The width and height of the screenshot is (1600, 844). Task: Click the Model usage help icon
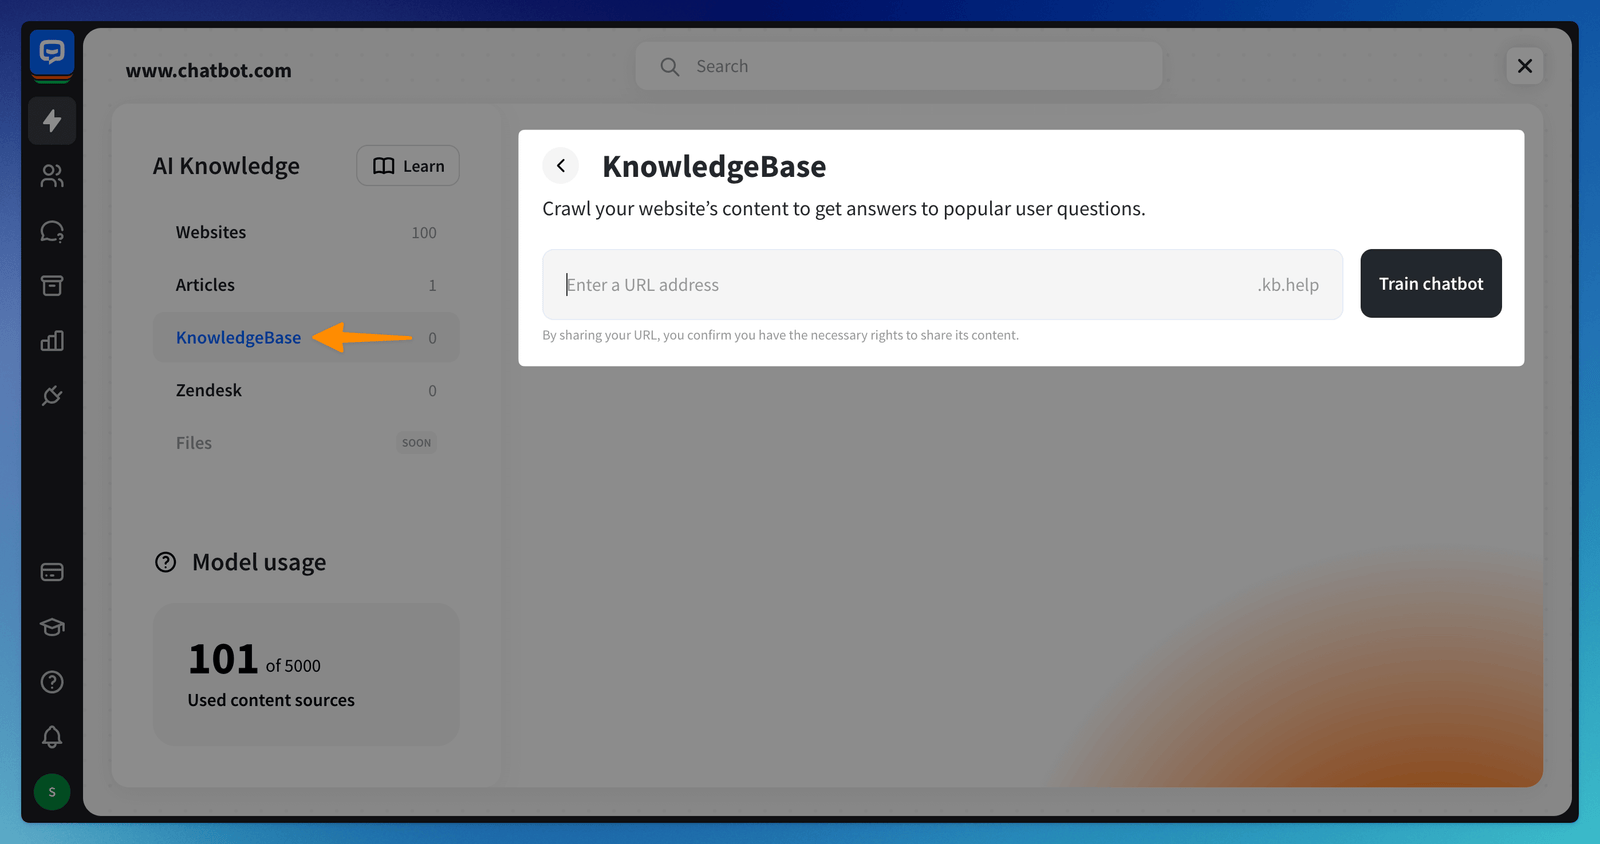coord(166,562)
